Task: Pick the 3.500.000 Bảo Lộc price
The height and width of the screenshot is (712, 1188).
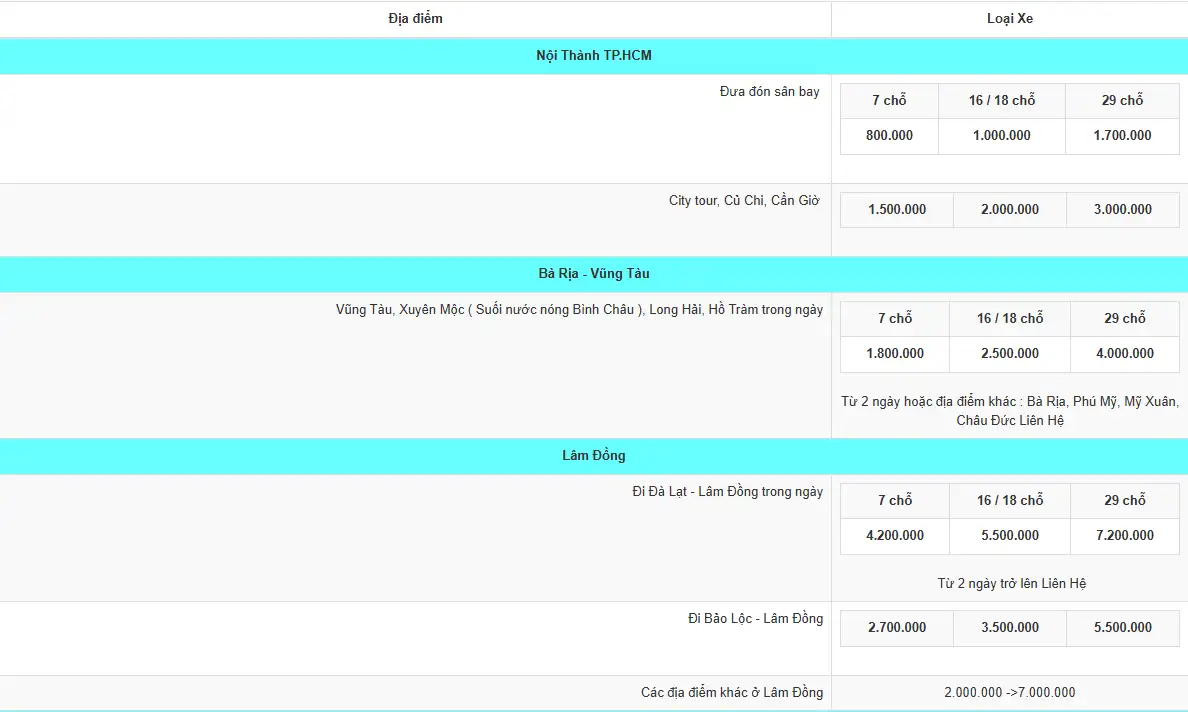Action: [1010, 628]
